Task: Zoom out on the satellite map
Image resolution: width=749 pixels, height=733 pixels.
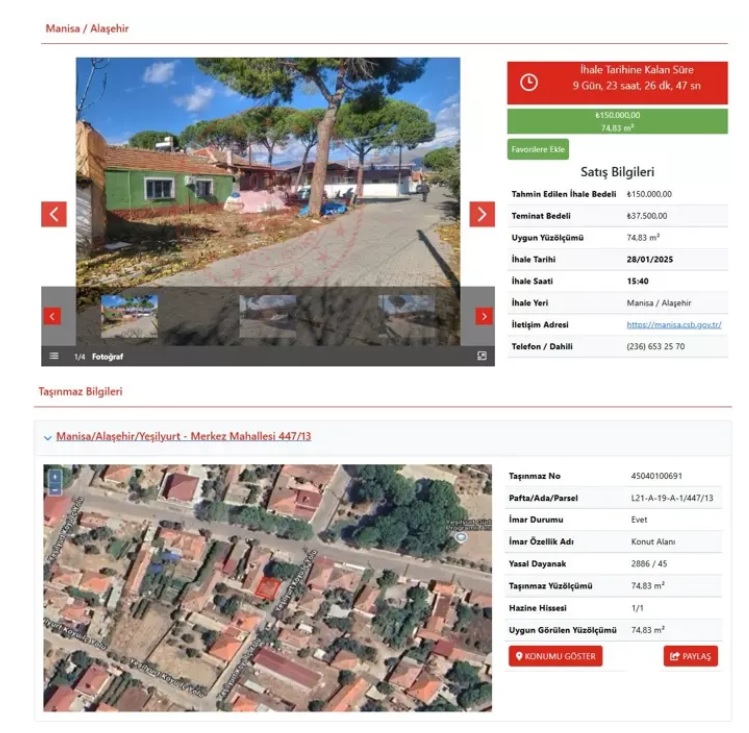Action: [55, 490]
